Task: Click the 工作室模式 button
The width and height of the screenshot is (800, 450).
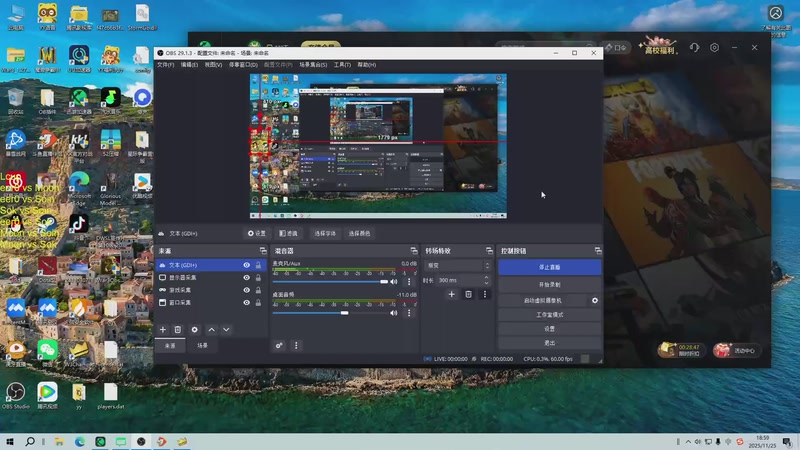Action: point(549,315)
